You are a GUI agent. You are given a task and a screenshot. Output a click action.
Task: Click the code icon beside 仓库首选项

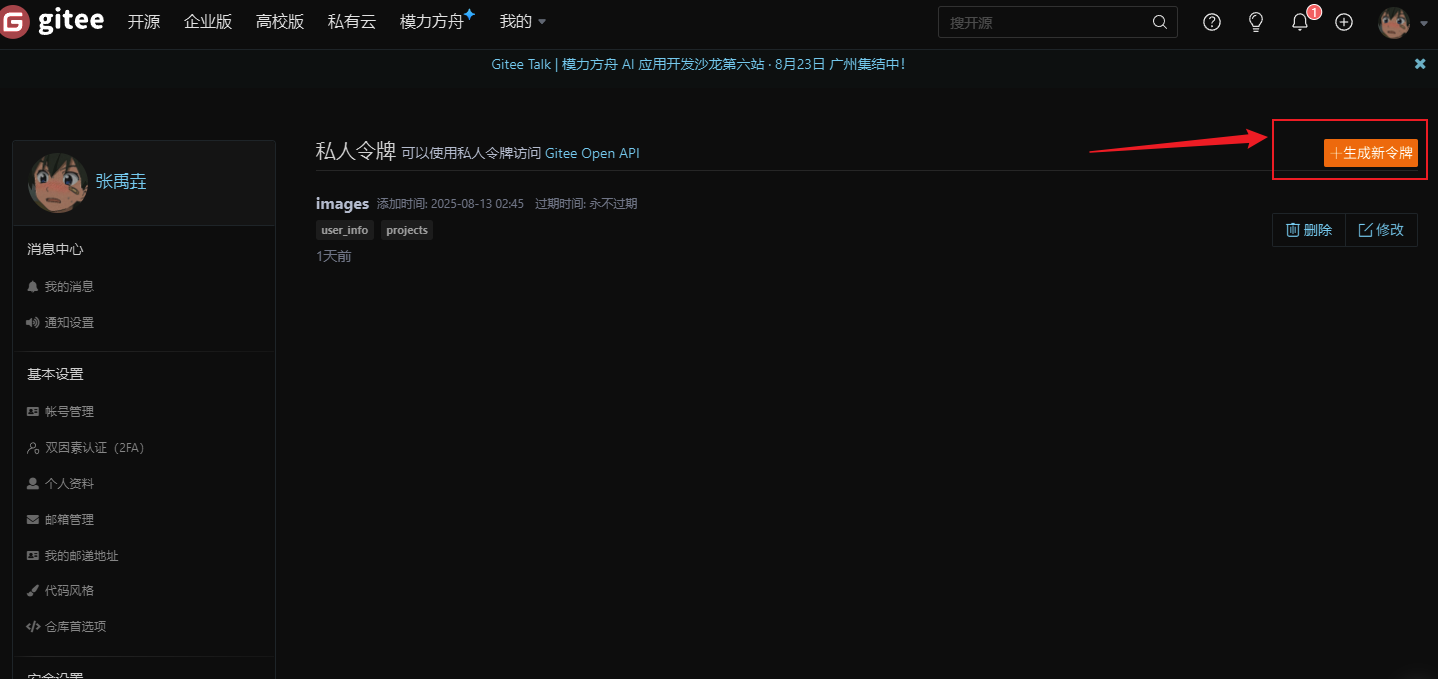tap(33, 627)
